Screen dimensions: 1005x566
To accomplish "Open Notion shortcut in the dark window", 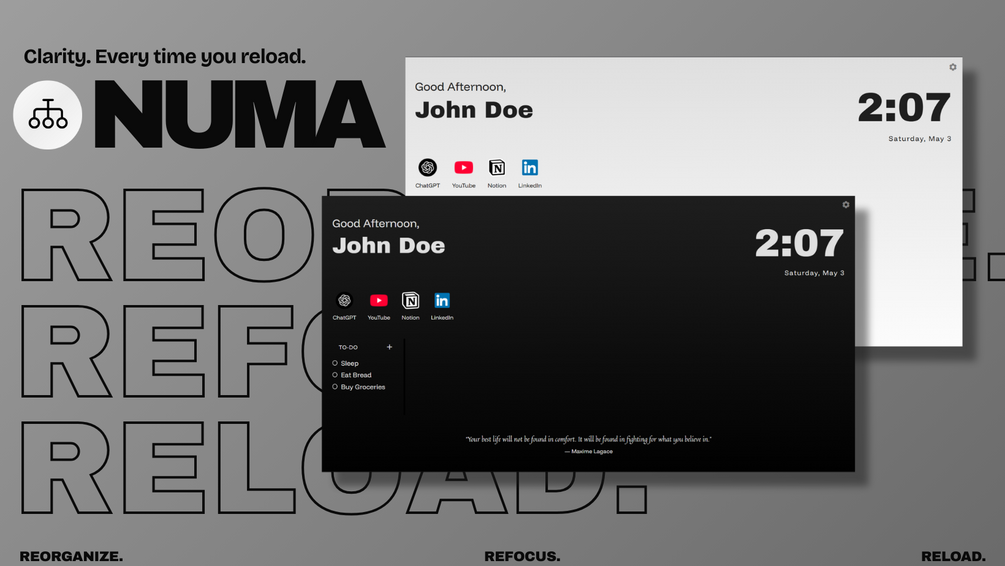I will (410, 301).
